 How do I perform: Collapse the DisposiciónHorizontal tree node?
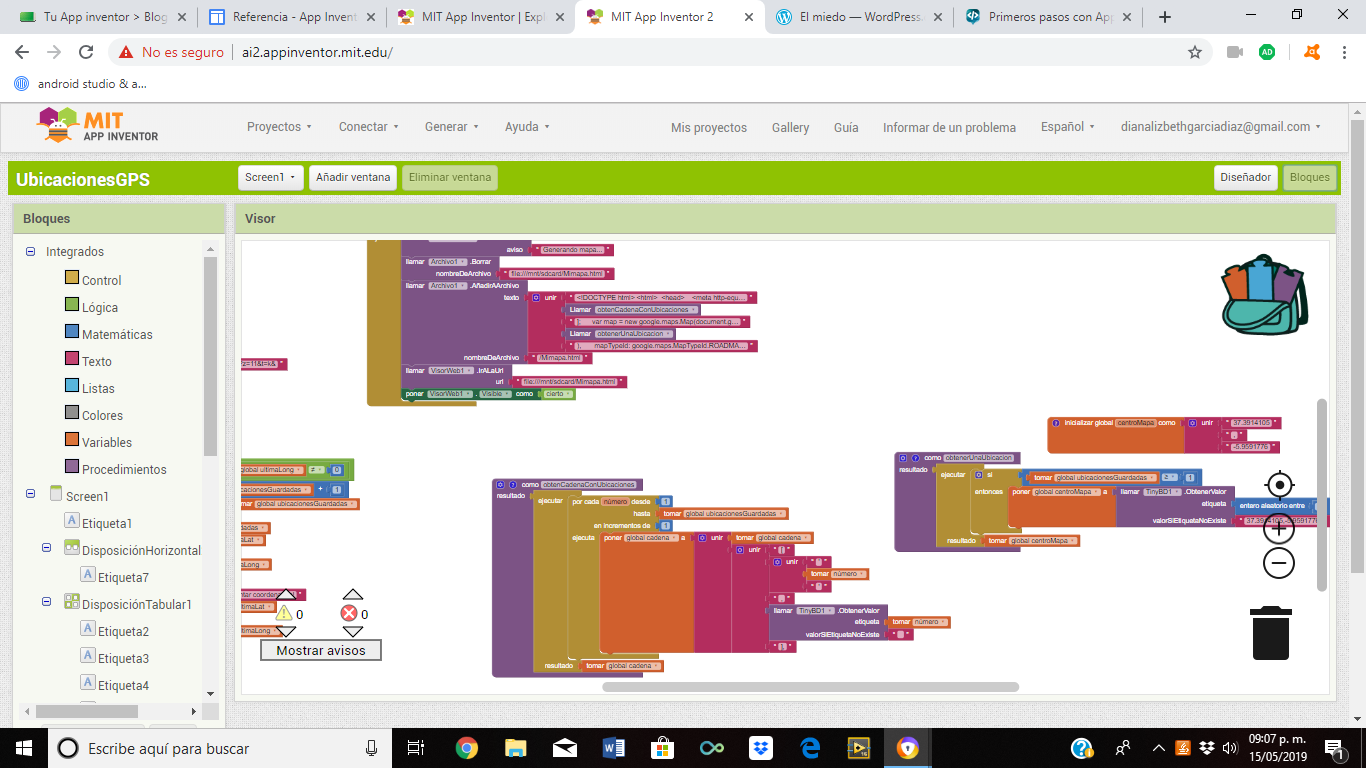(x=47, y=549)
